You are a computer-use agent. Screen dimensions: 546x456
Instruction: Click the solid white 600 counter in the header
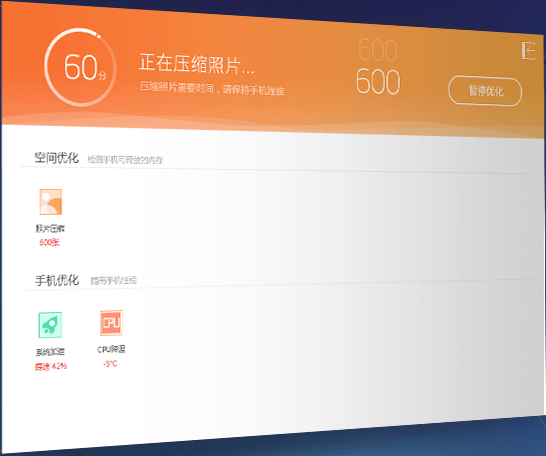(378, 82)
